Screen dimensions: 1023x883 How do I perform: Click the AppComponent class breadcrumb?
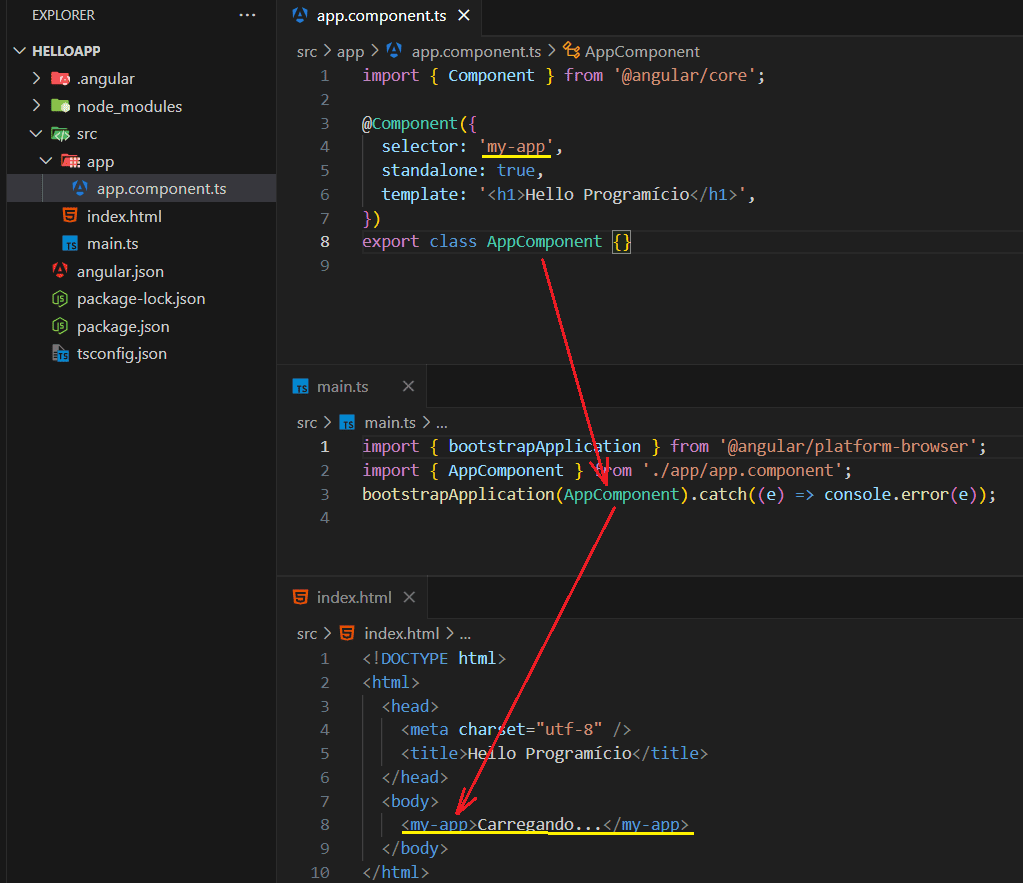click(642, 52)
